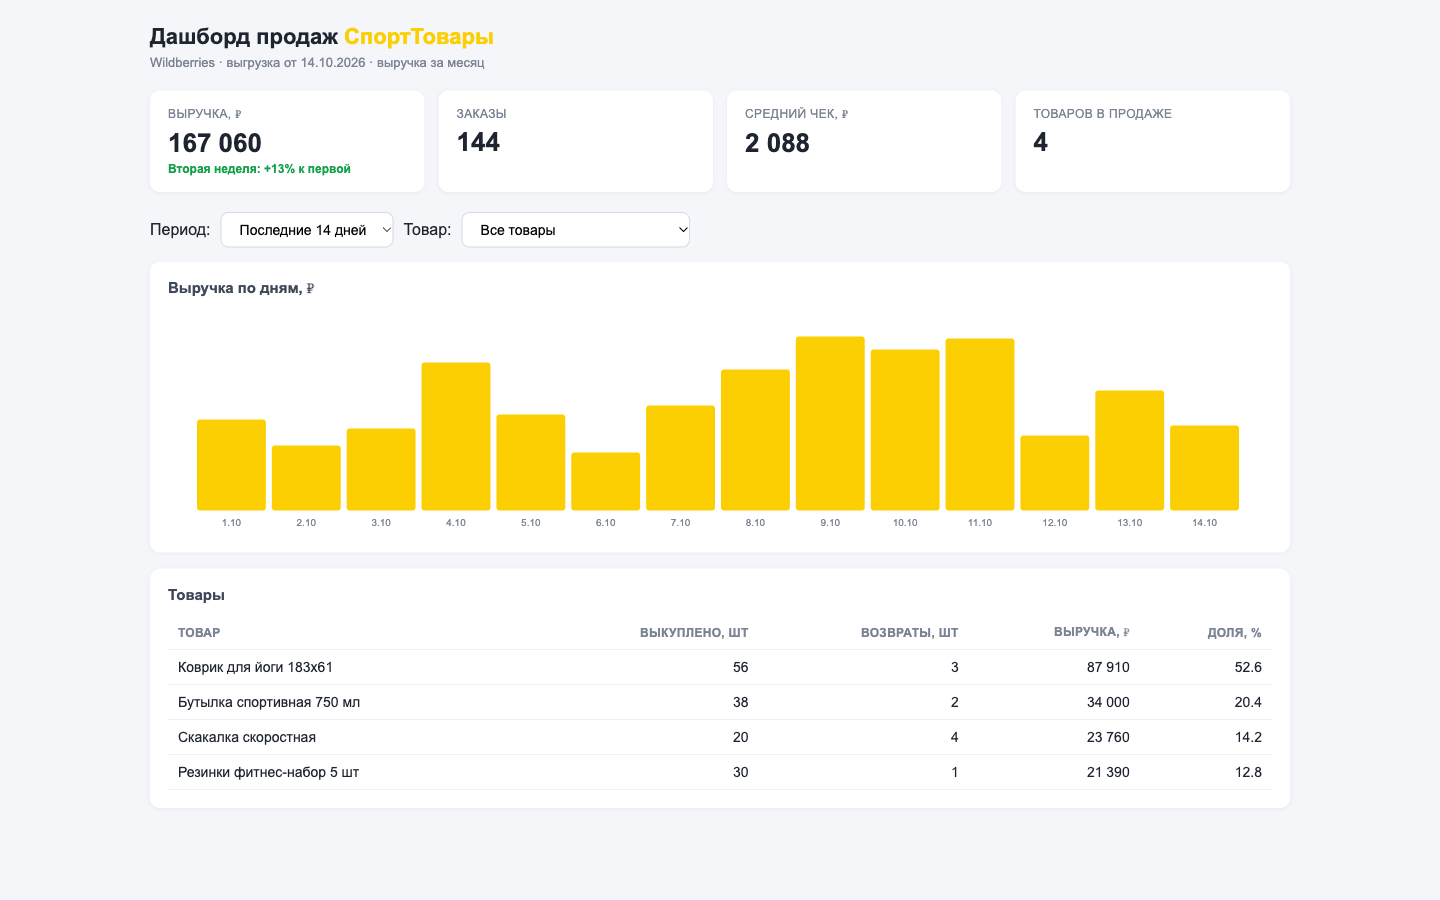Image resolution: width=1440 pixels, height=900 pixels.
Task: Click 'Вторая неделя: +13% к первой' note
Action: point(259,169)
